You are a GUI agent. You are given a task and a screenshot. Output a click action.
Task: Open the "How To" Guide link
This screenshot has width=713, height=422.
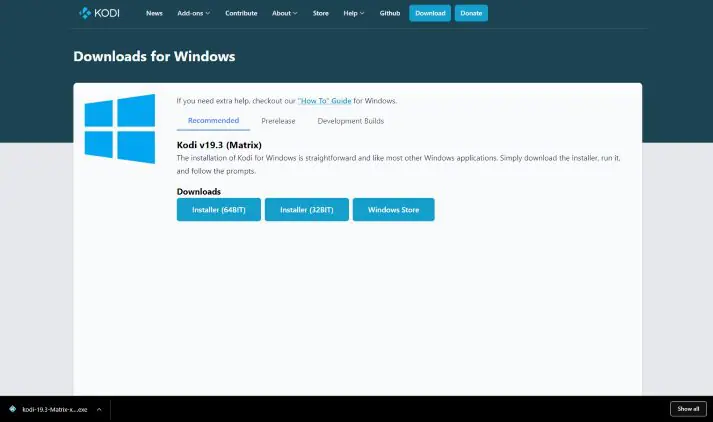pos(325,101)
